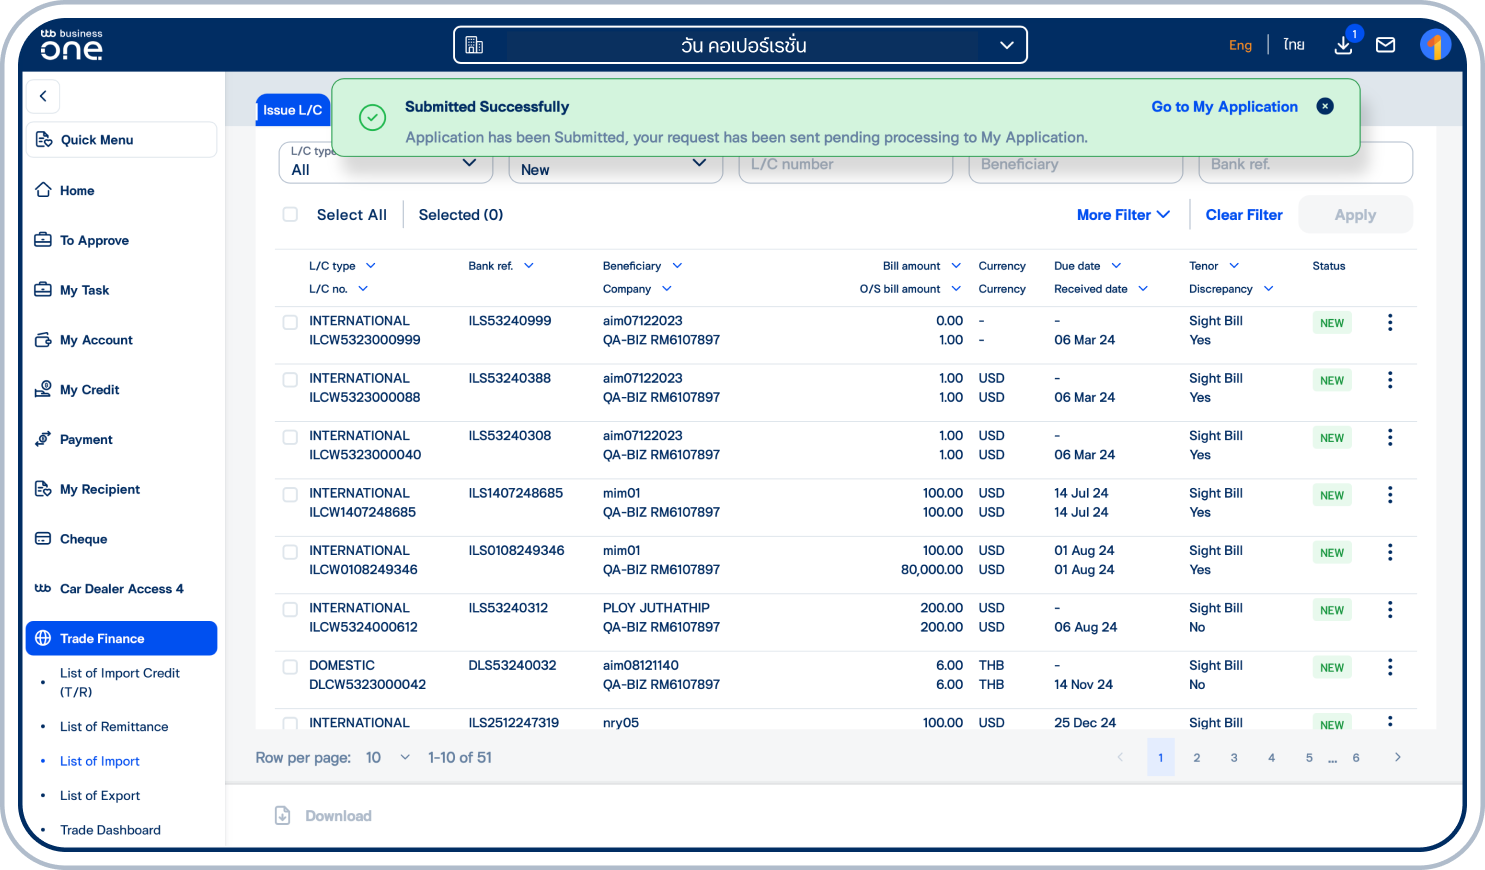Viewport: 1485px width, 870px height.
Task: Click Clear Filter button
Action: pyautogui.click(x=1243, y=215)
